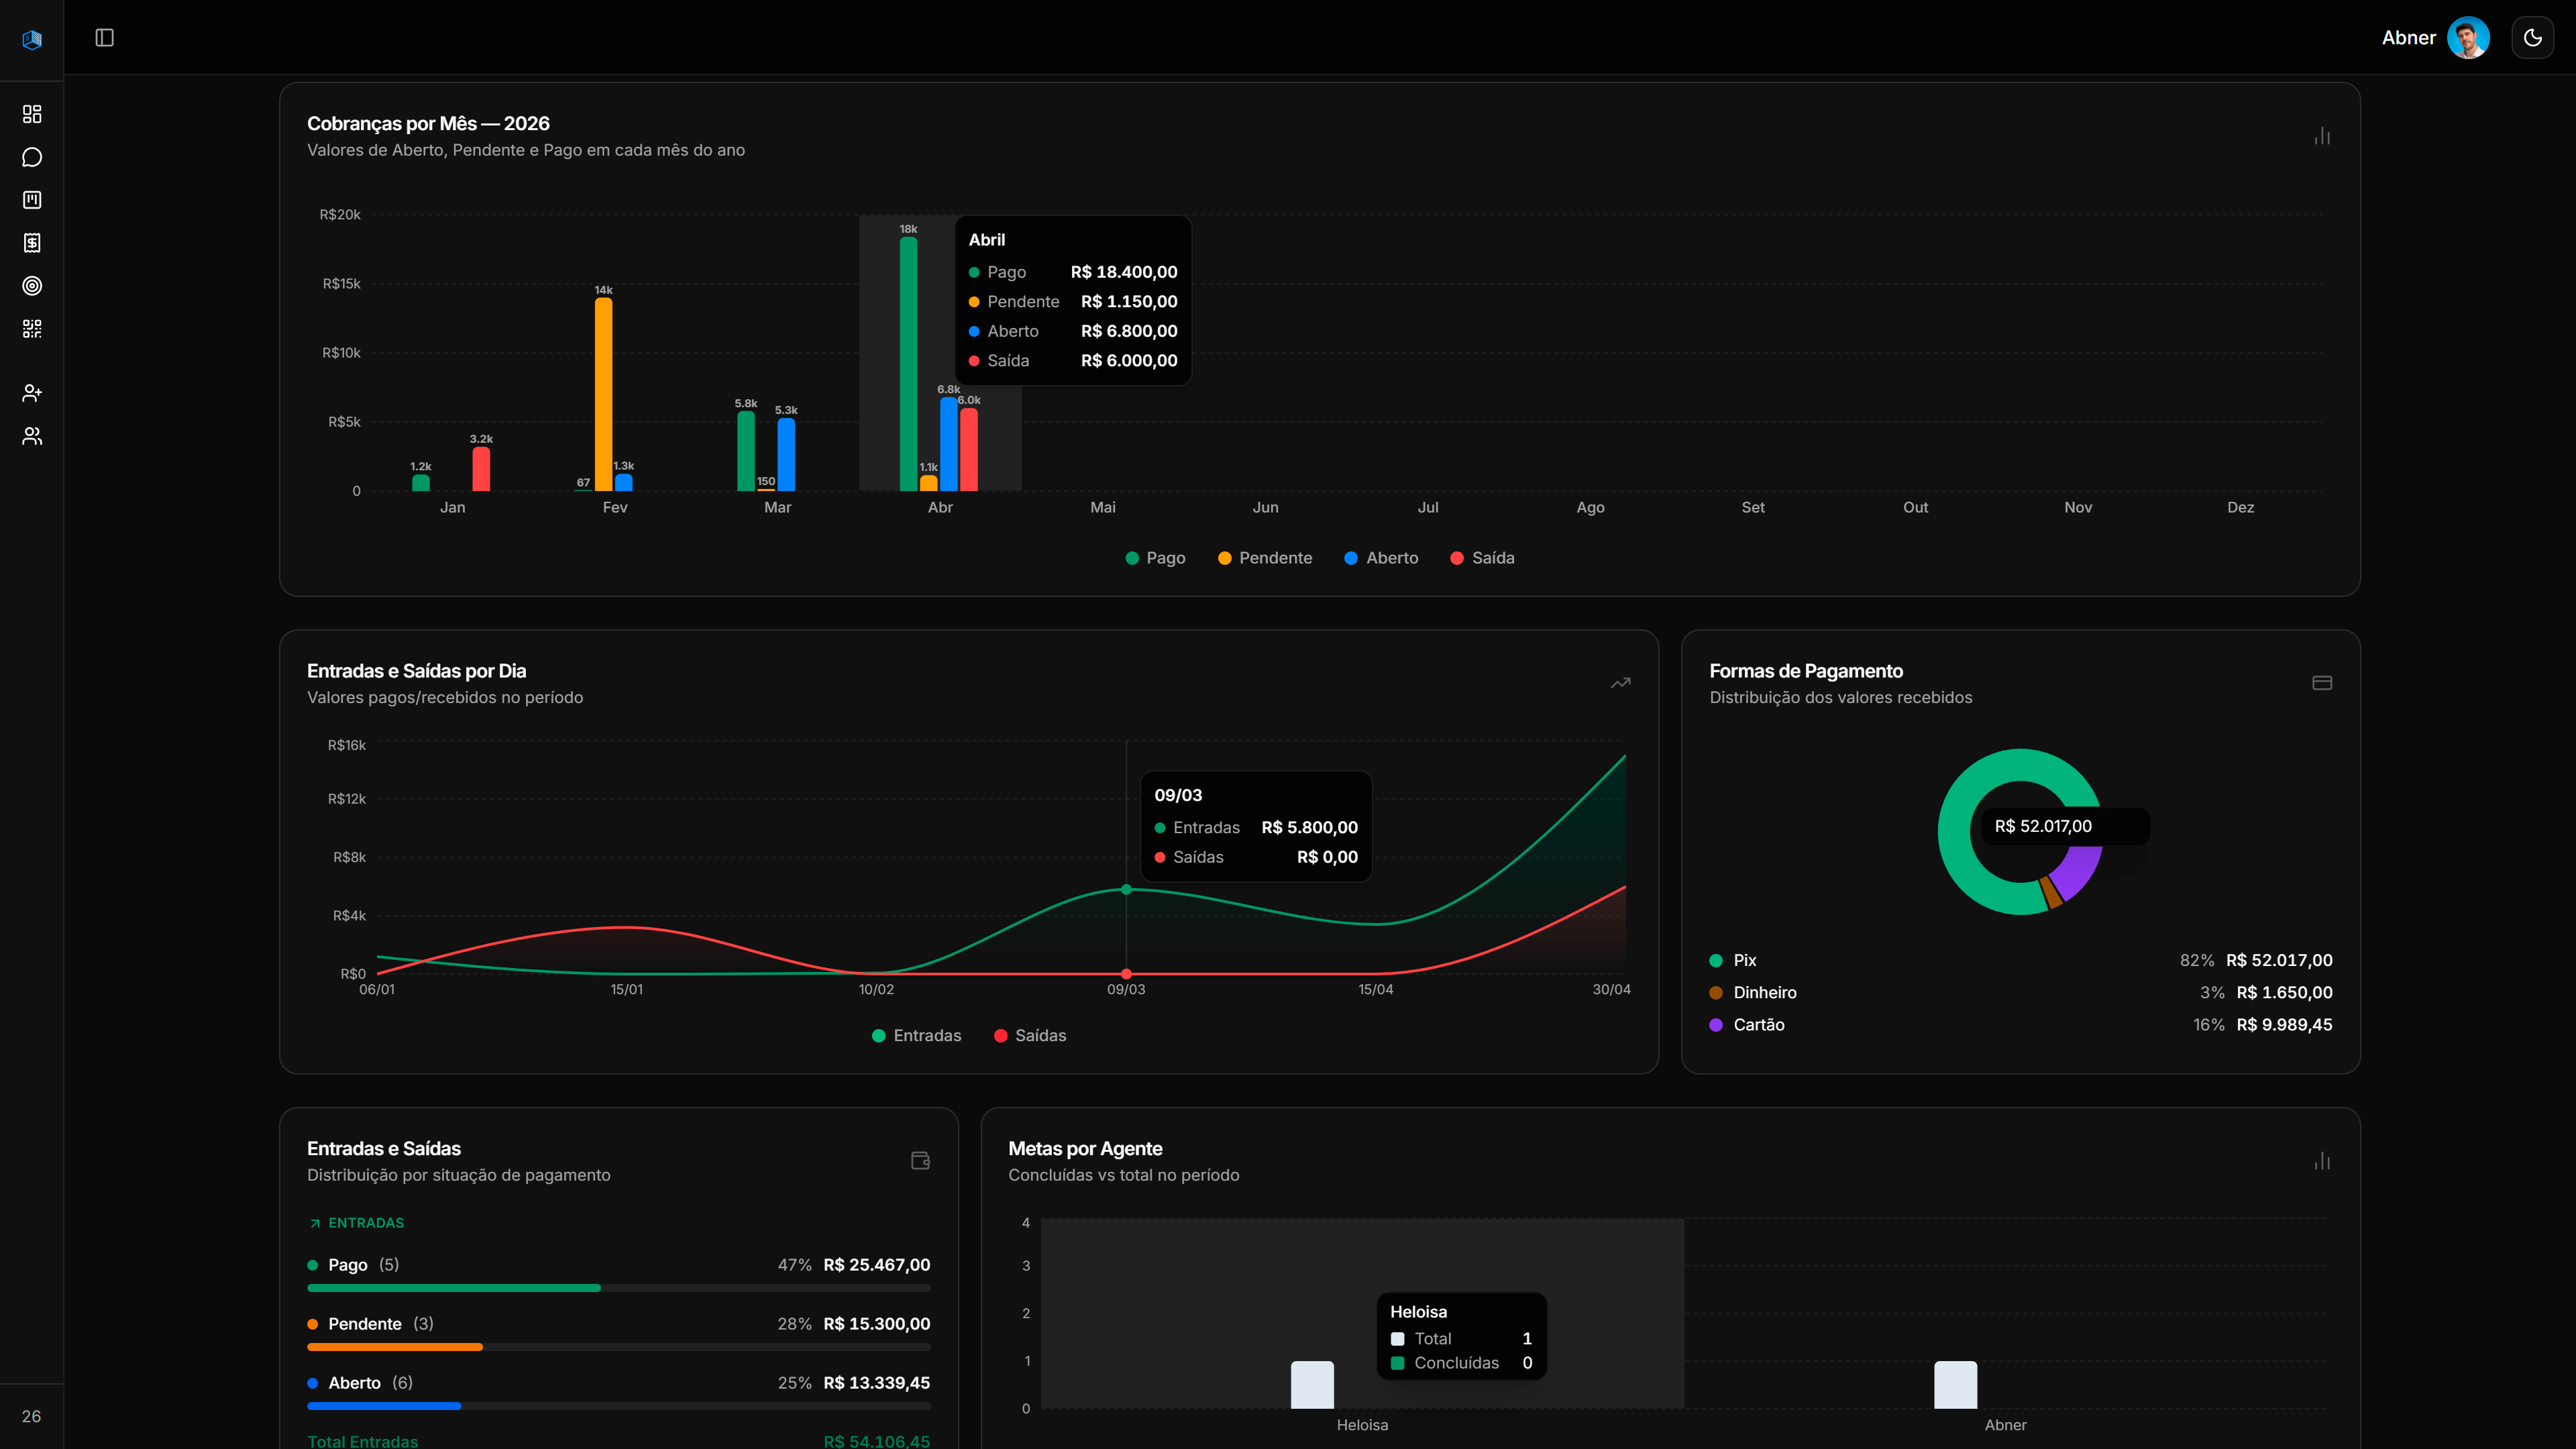
Task: Click wallet icon in Entradas e Saídas card
Action: (920, 1160)
